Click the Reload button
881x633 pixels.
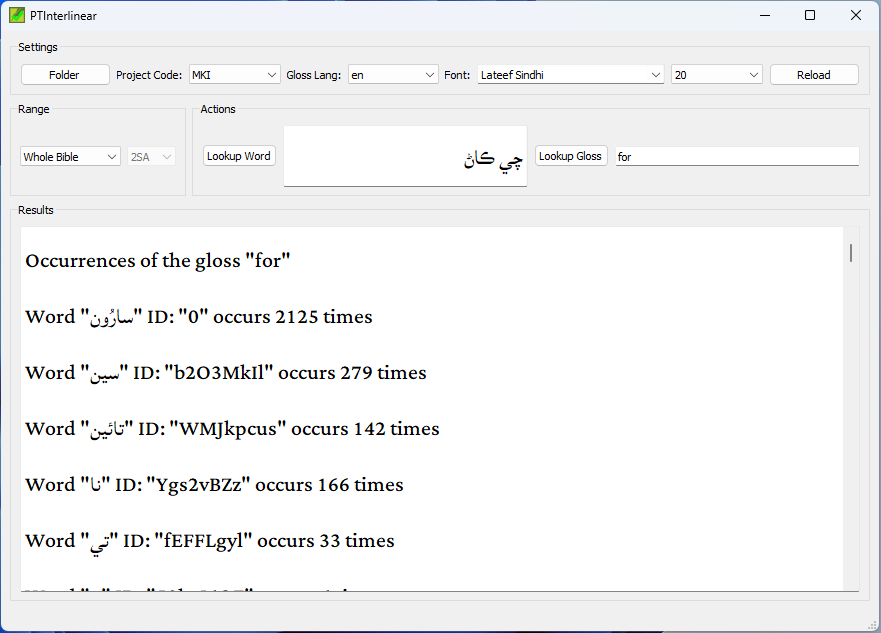point(813,74)
